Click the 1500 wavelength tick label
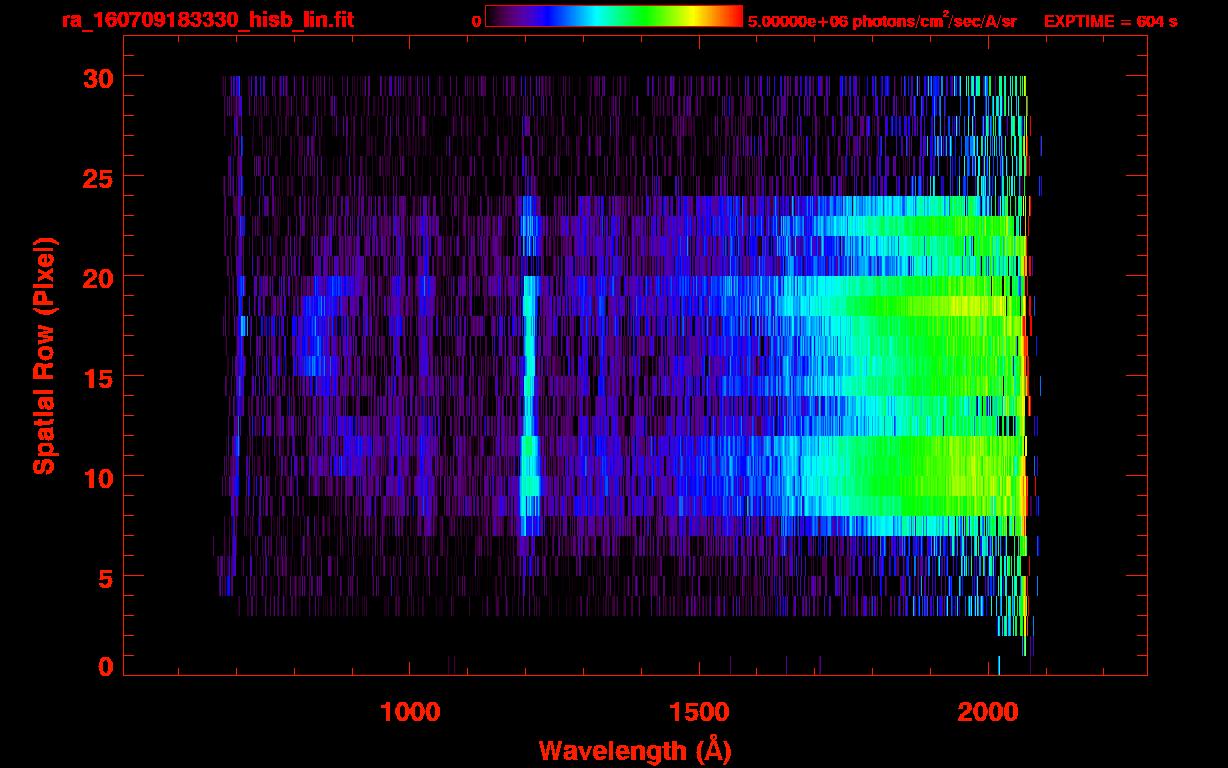 point(699,713)
